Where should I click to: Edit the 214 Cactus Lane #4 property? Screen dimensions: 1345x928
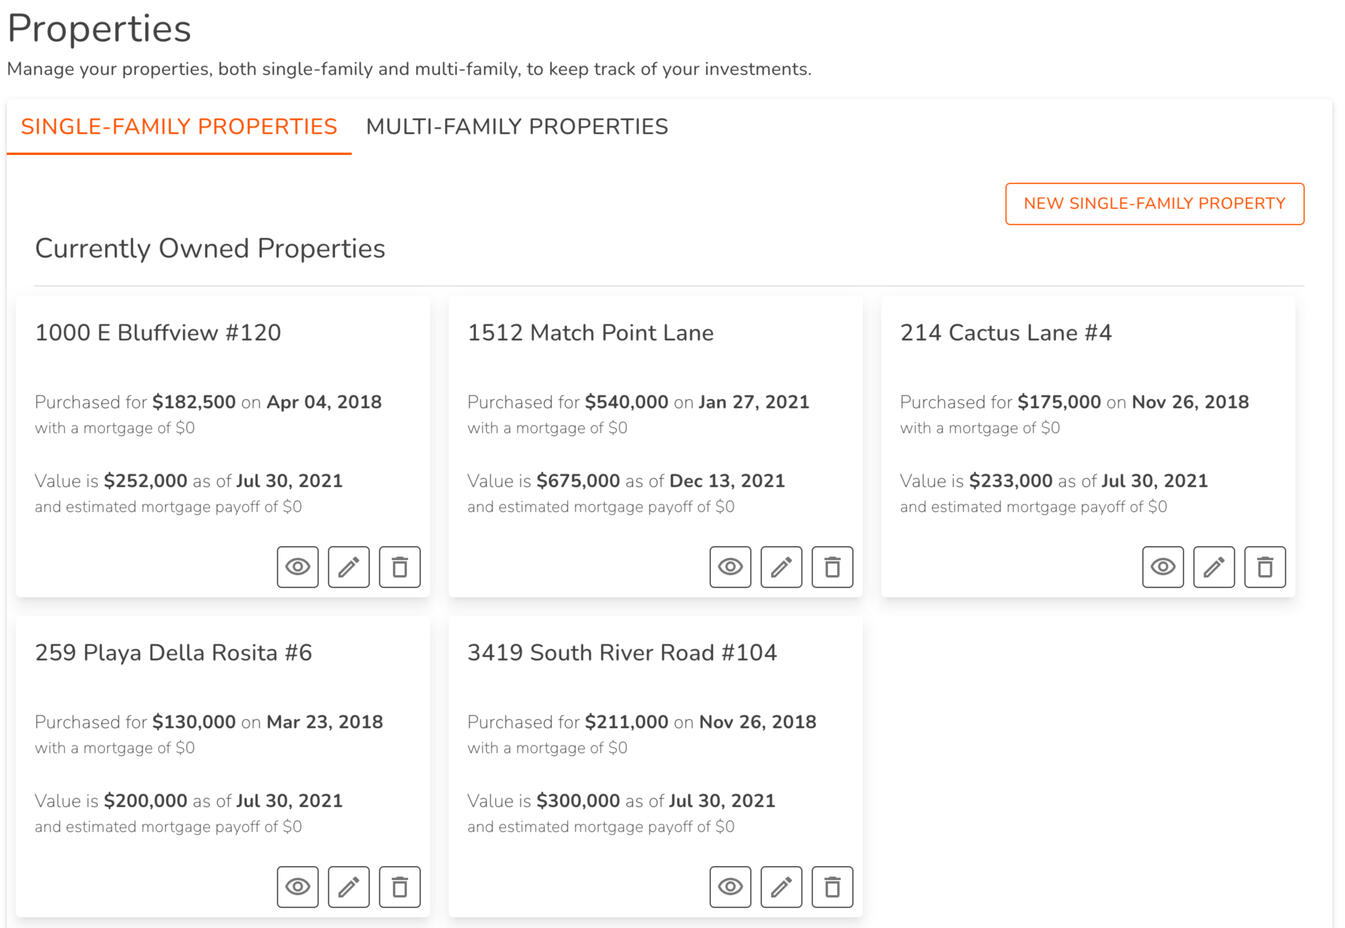tap(1214, 567)
